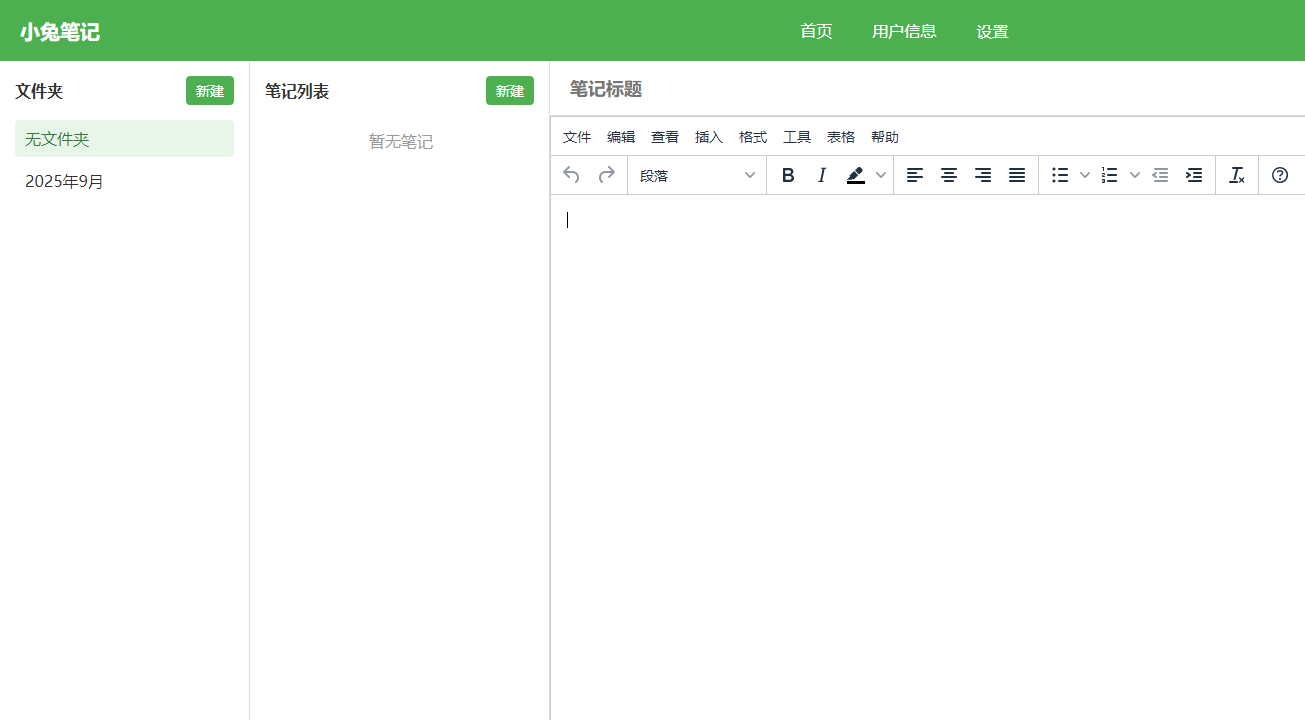Image resolution: width=1305 pixels, height=720 pixels.
Task: Justify the paragraph text
Action: pos(1017,175)
